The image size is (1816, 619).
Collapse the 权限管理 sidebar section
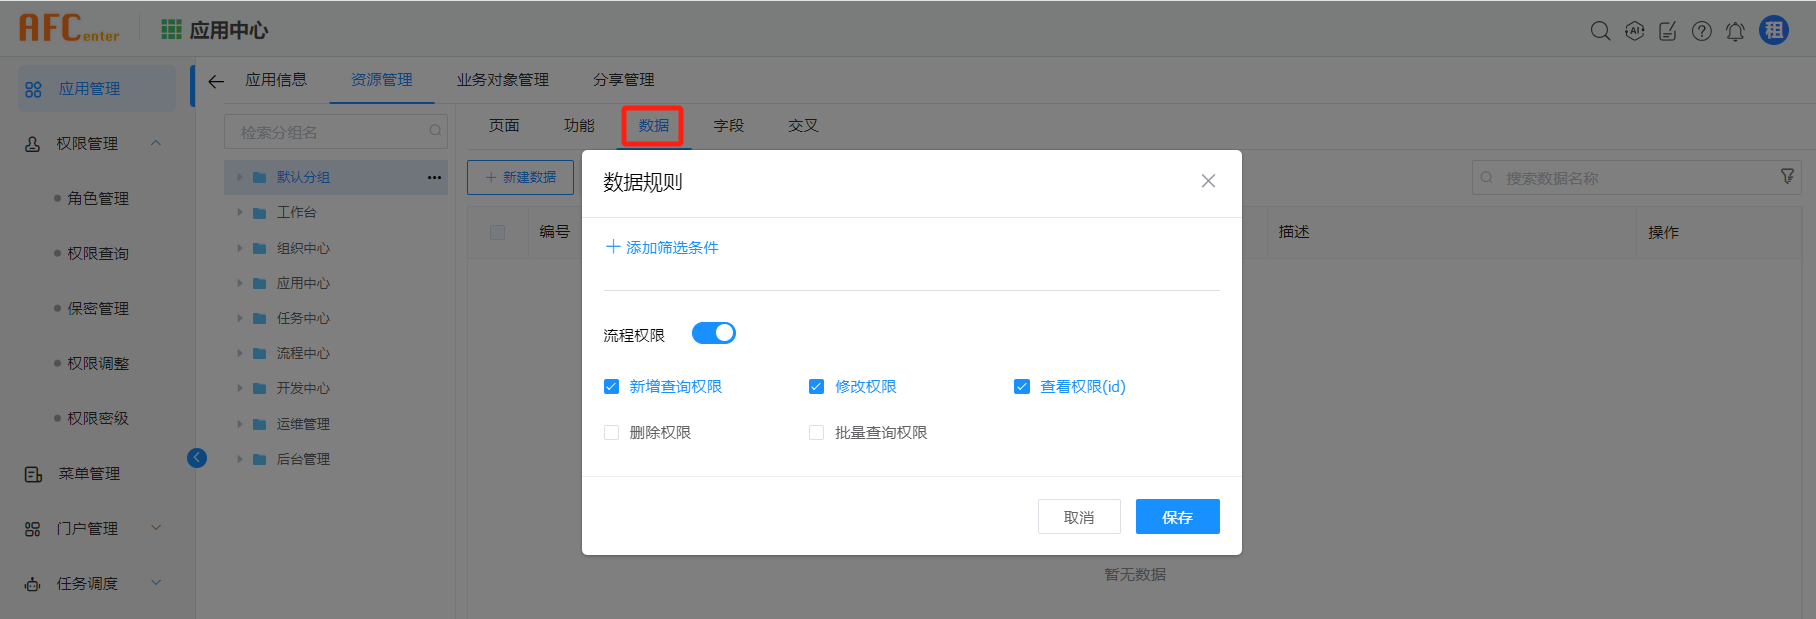pos(156,143)
